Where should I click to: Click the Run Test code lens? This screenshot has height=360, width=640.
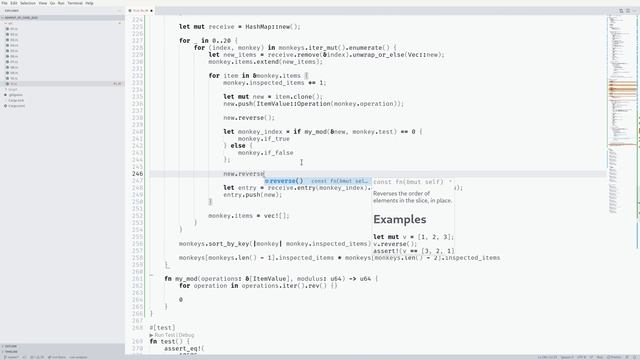(x=164, y=335)
